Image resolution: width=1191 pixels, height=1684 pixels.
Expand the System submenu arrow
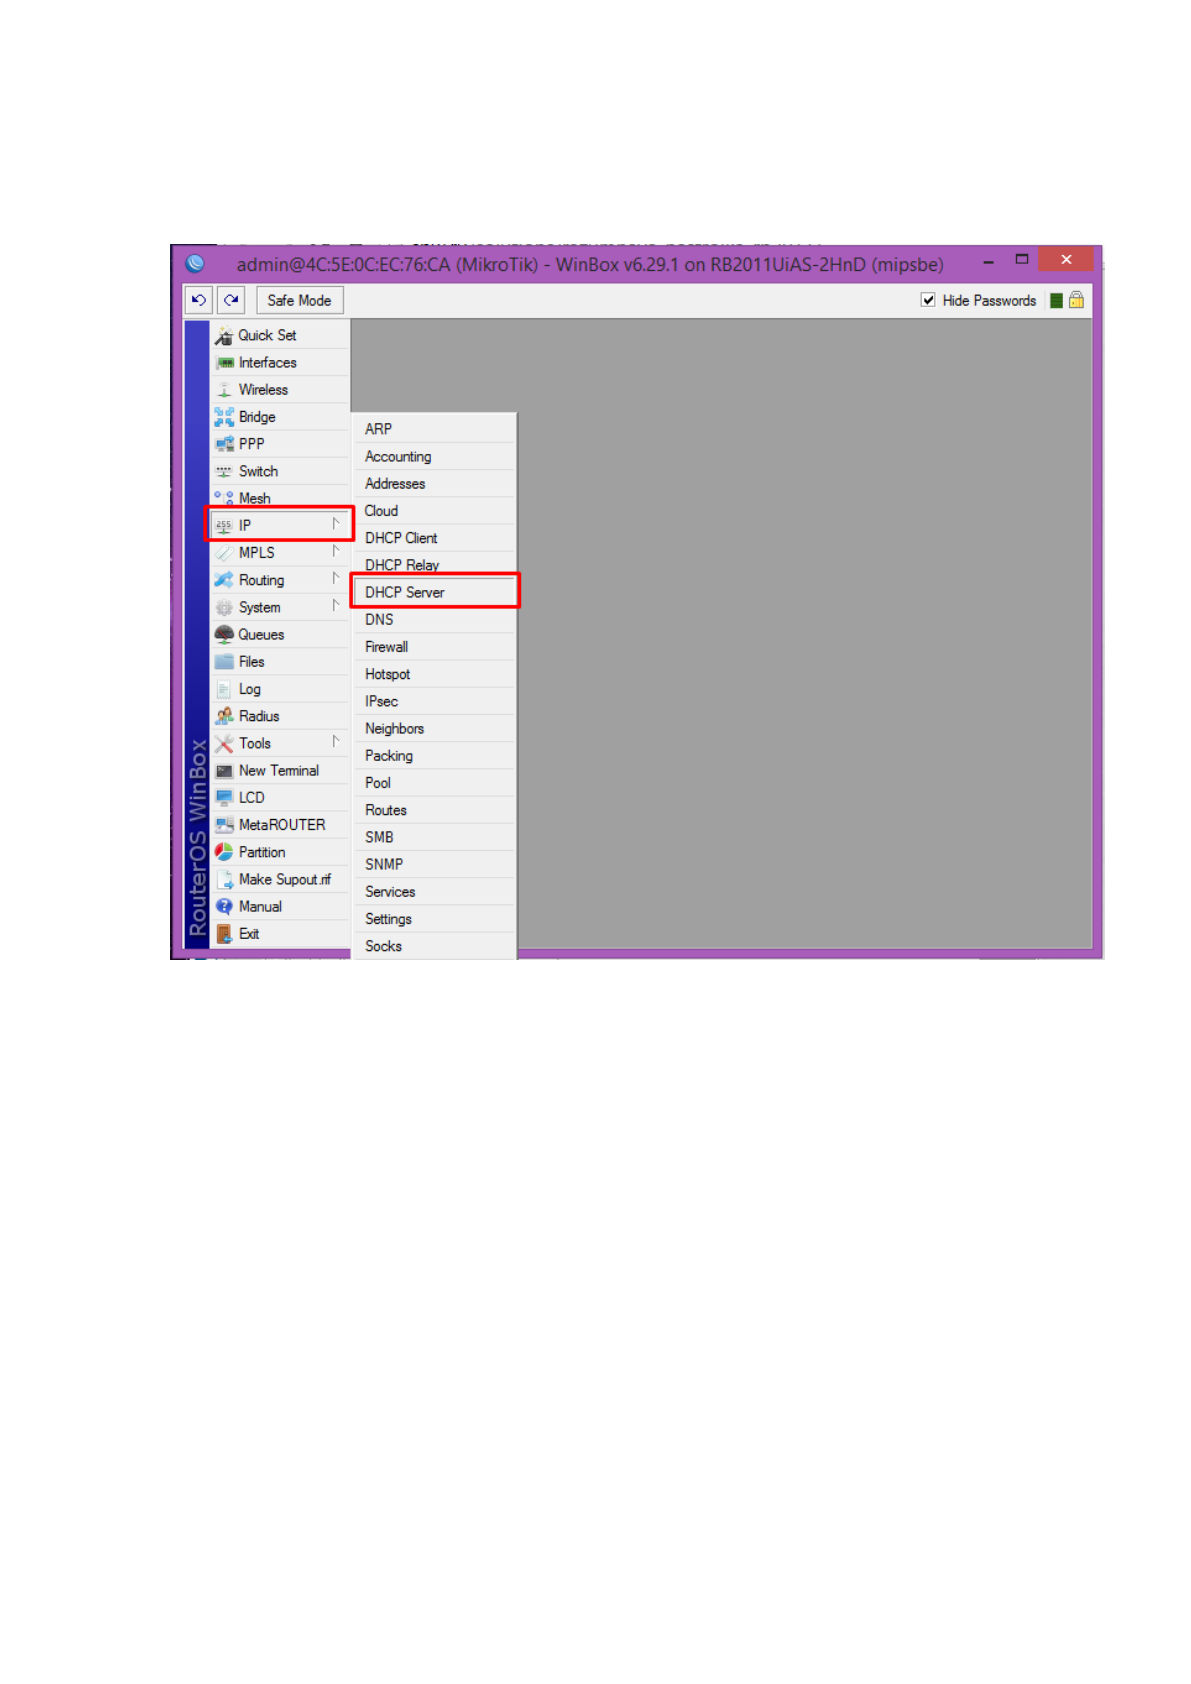coord(336,605)
